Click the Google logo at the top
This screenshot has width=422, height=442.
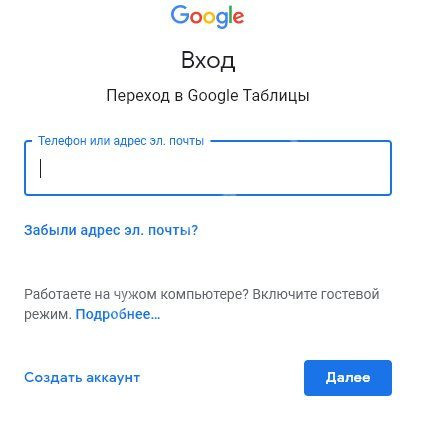pos(207,16)
